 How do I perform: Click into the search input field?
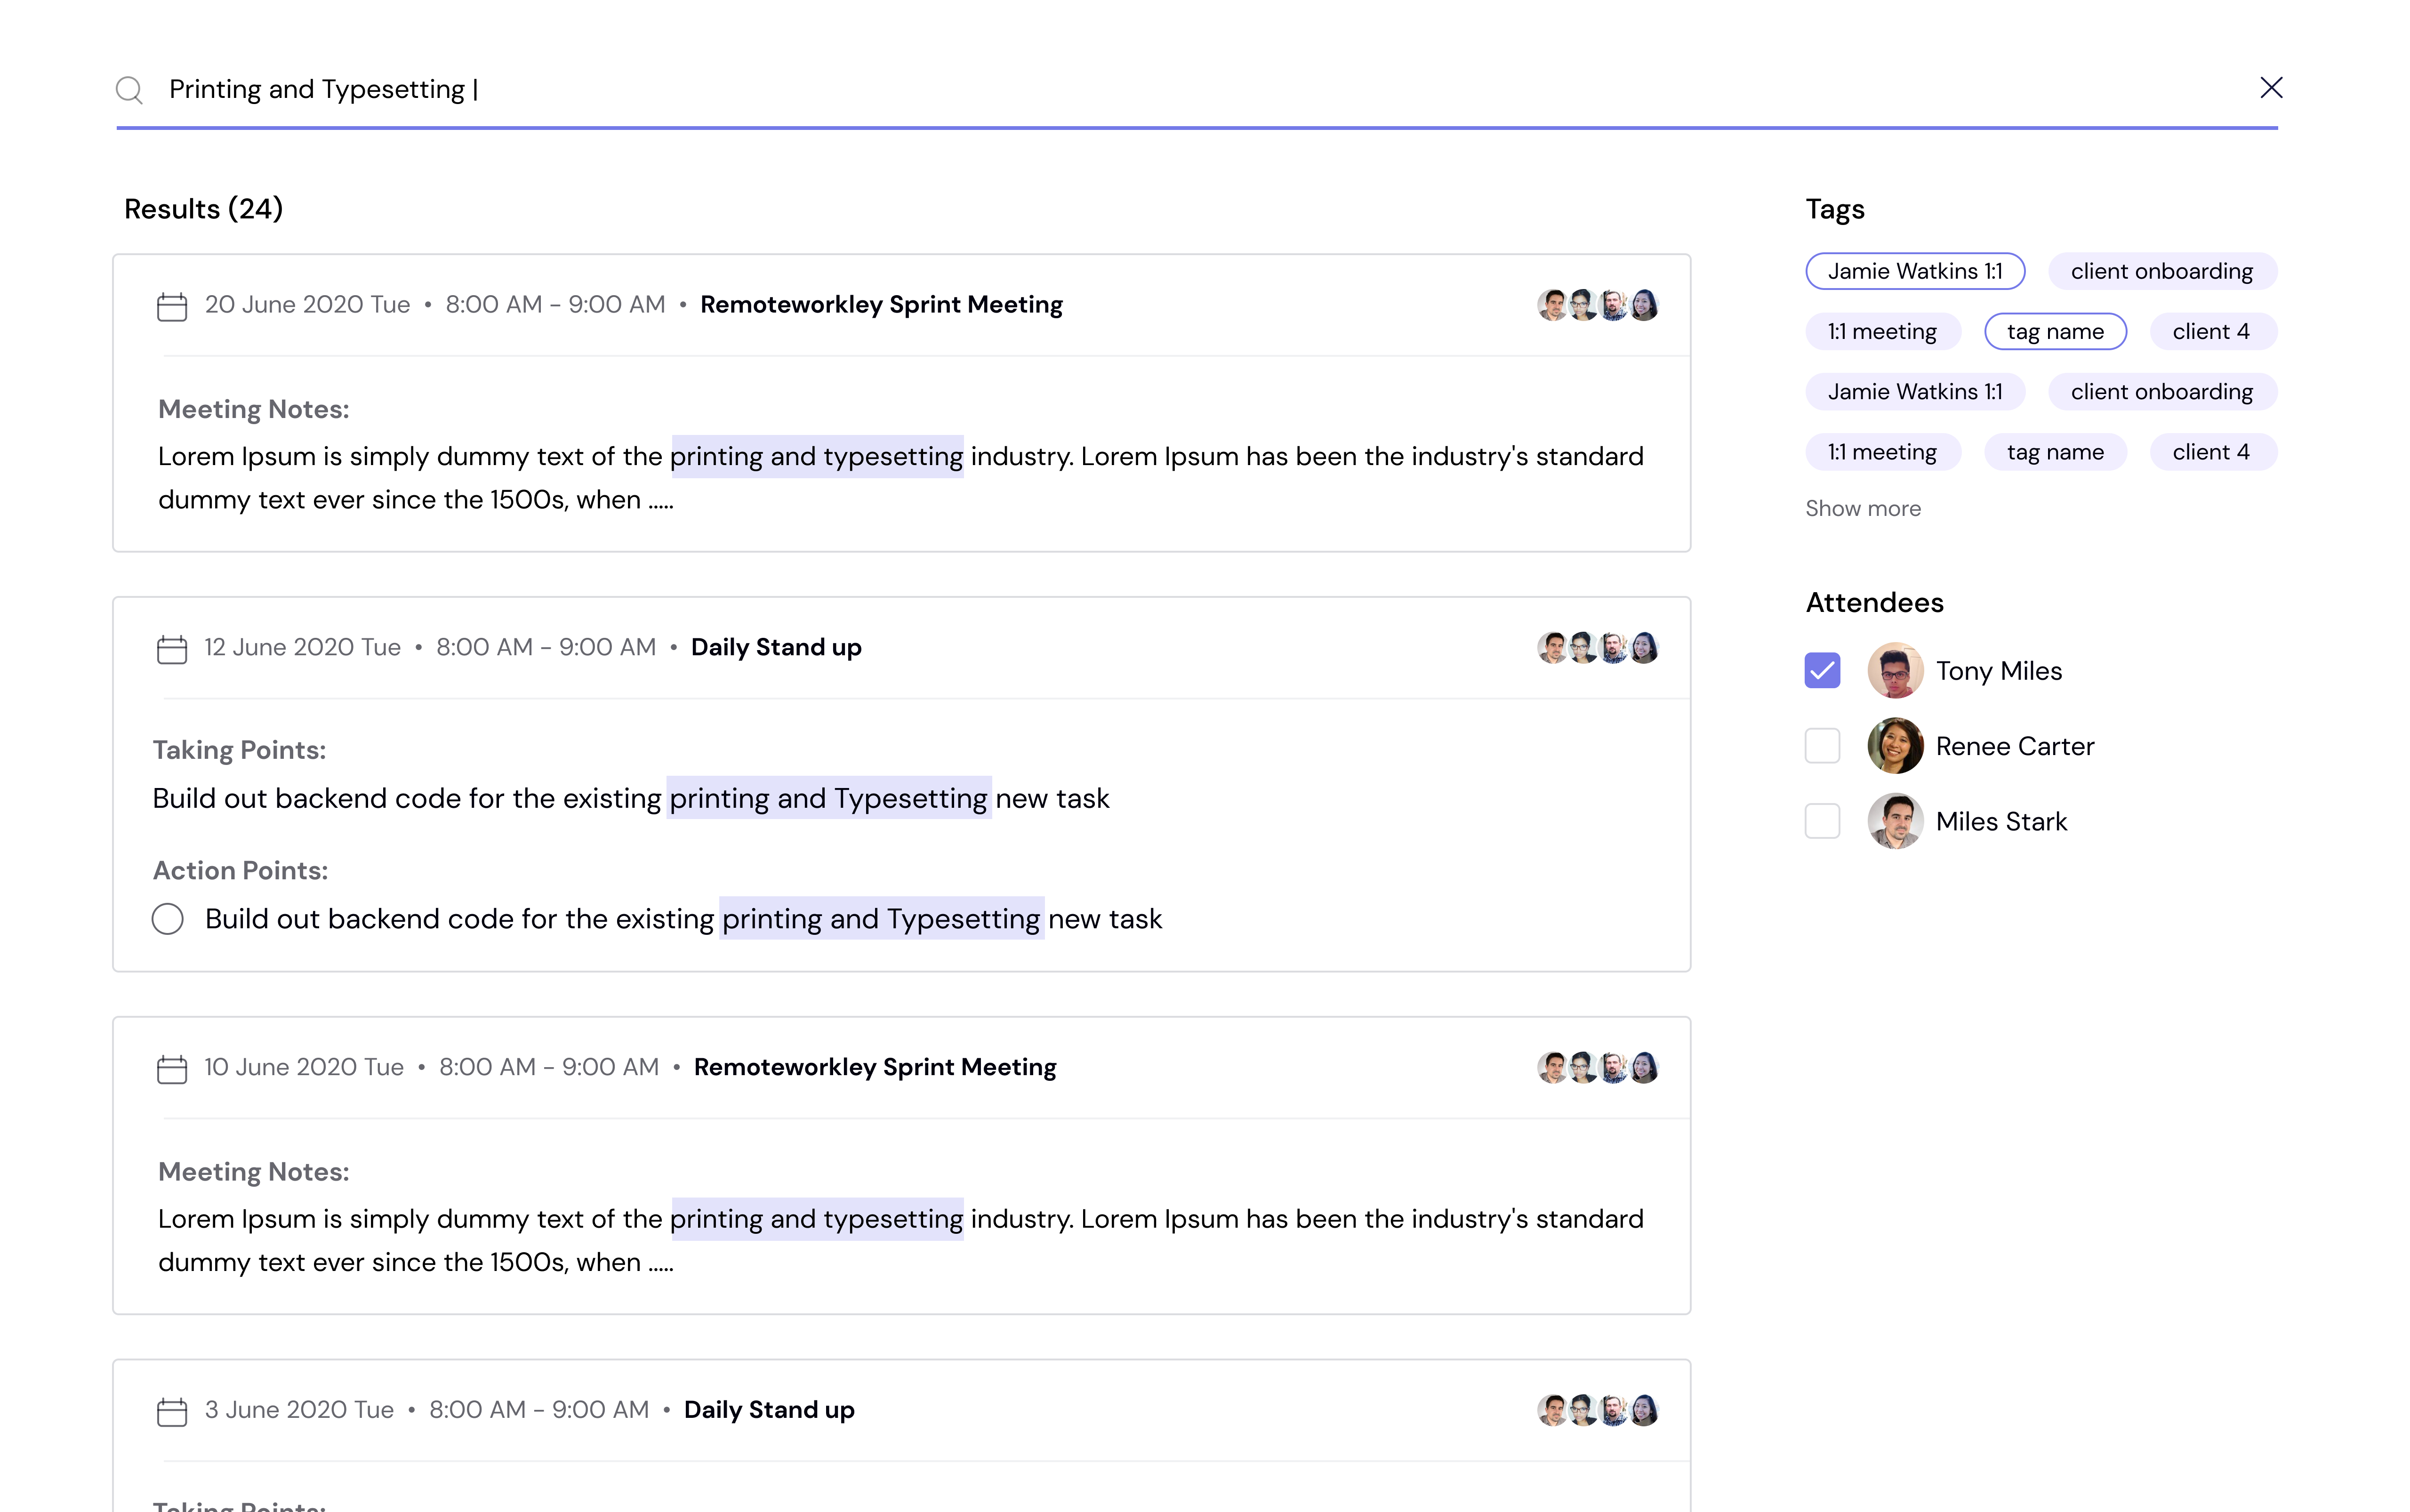point(1200,89)
